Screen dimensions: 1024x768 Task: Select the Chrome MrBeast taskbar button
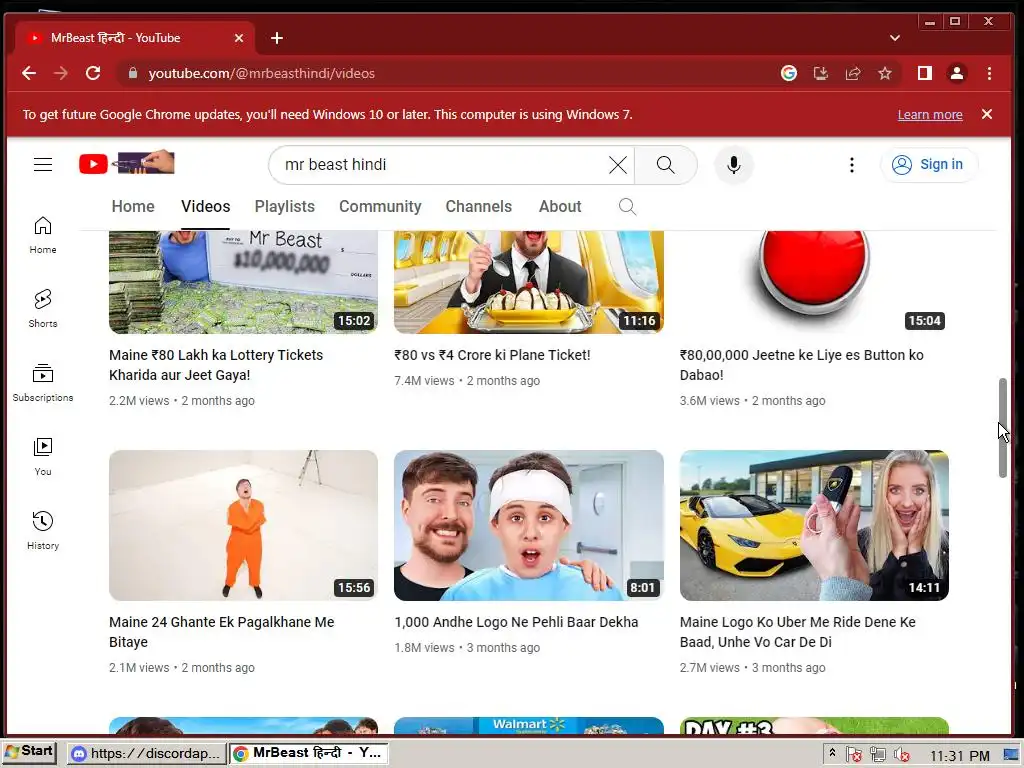309,754
